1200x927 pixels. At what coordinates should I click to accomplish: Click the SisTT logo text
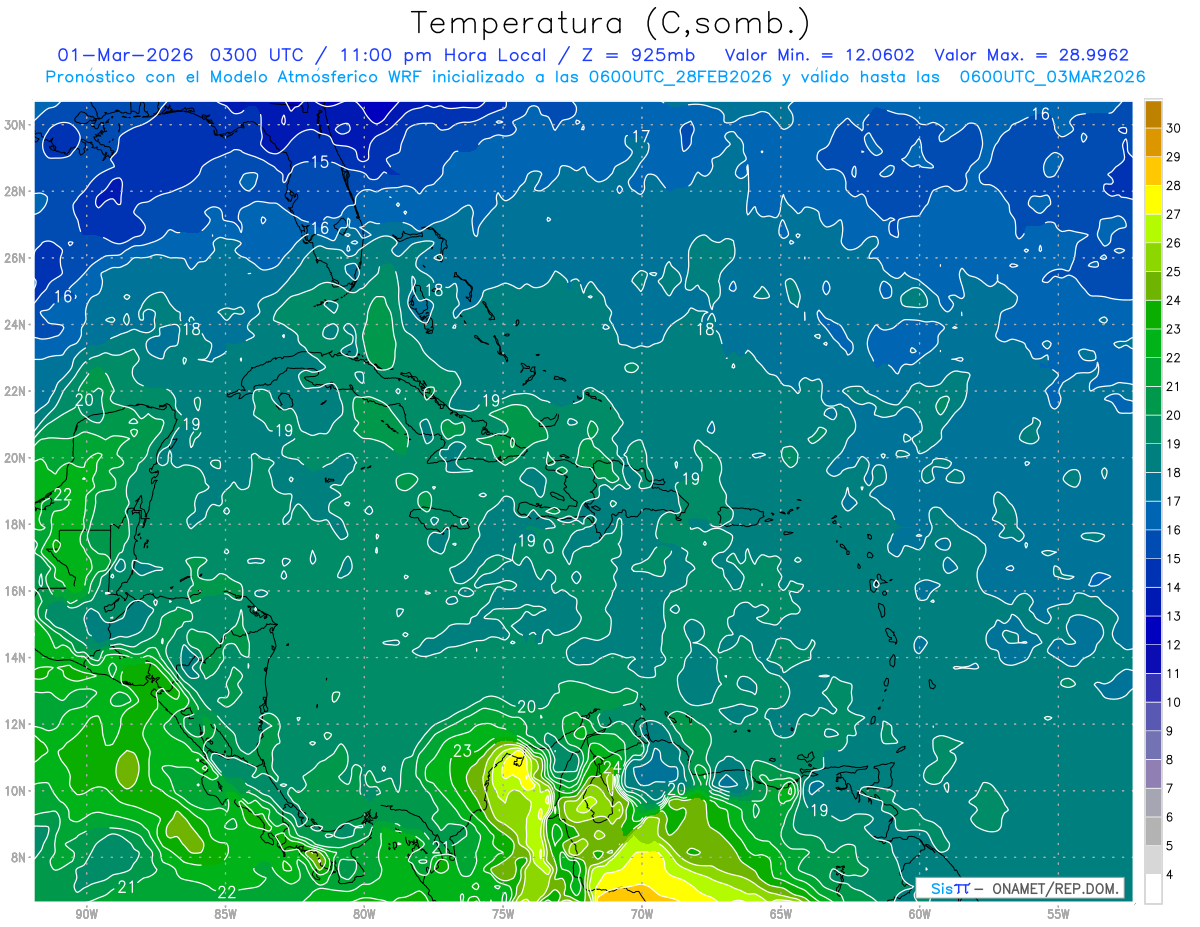(x=949, y=888)
